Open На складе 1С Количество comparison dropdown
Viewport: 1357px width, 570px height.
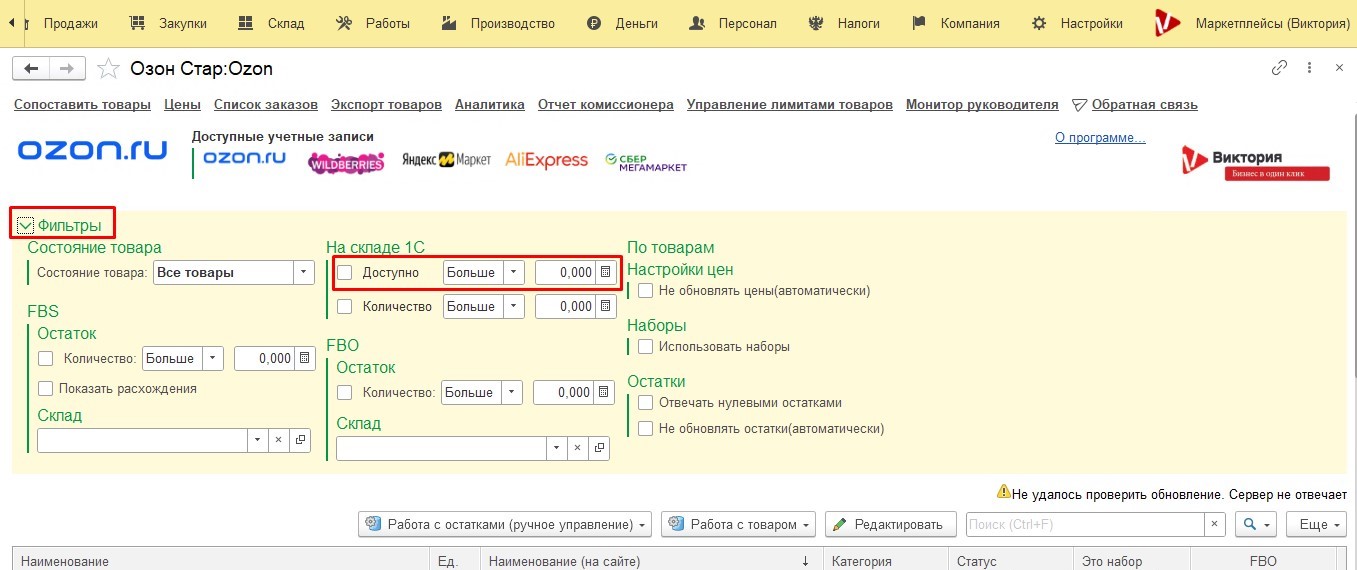coord(513,306)
